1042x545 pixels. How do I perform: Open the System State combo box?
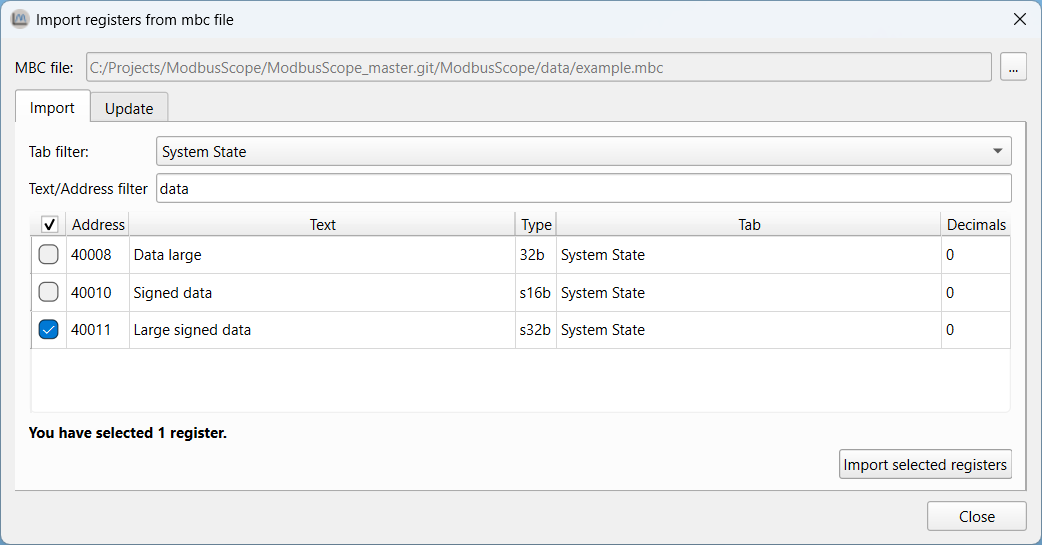(583, 151)
